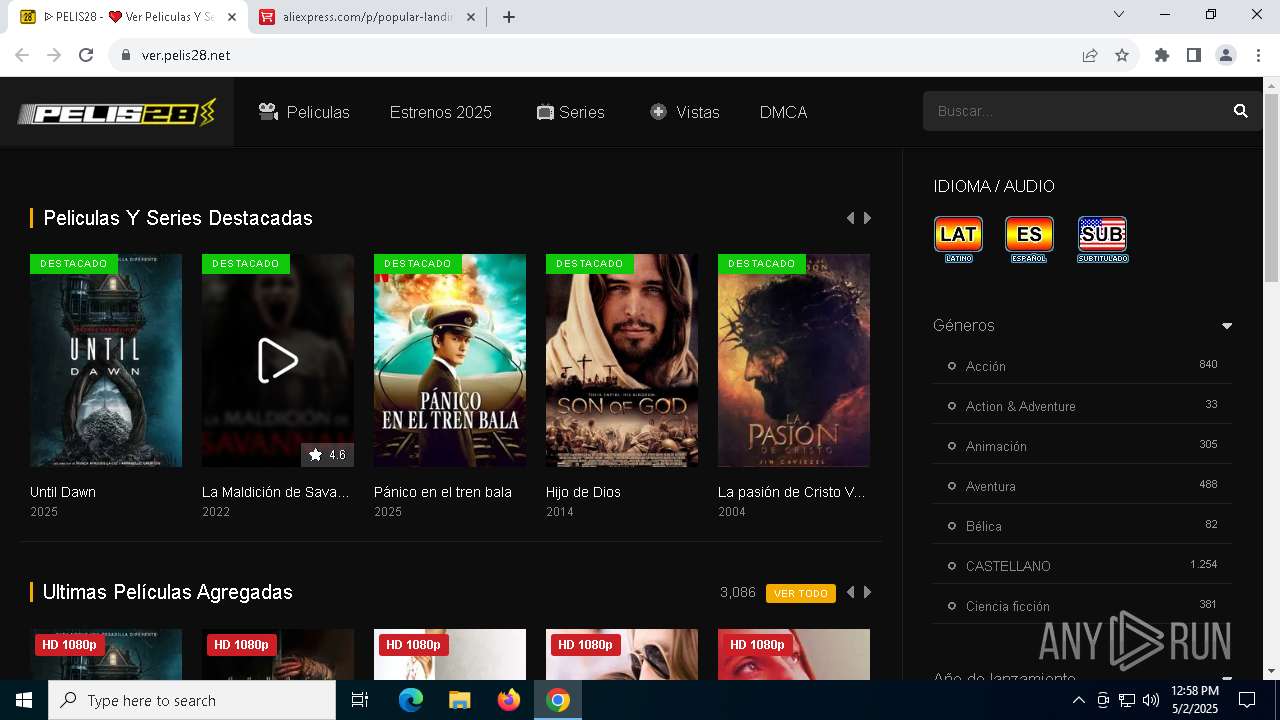This screenshot has width=1280, height=720.
Task: Go back in the browser
Action: [x=22, y=55]
